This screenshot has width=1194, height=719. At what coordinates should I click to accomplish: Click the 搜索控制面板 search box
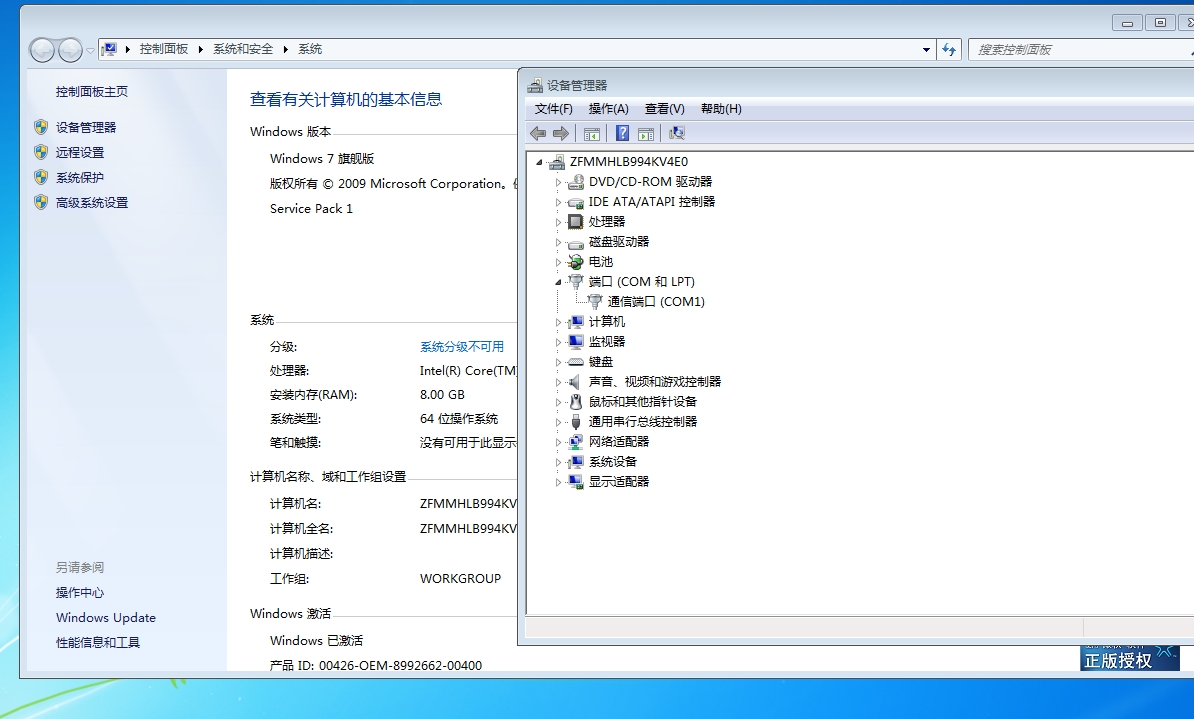pos(1081,50)
